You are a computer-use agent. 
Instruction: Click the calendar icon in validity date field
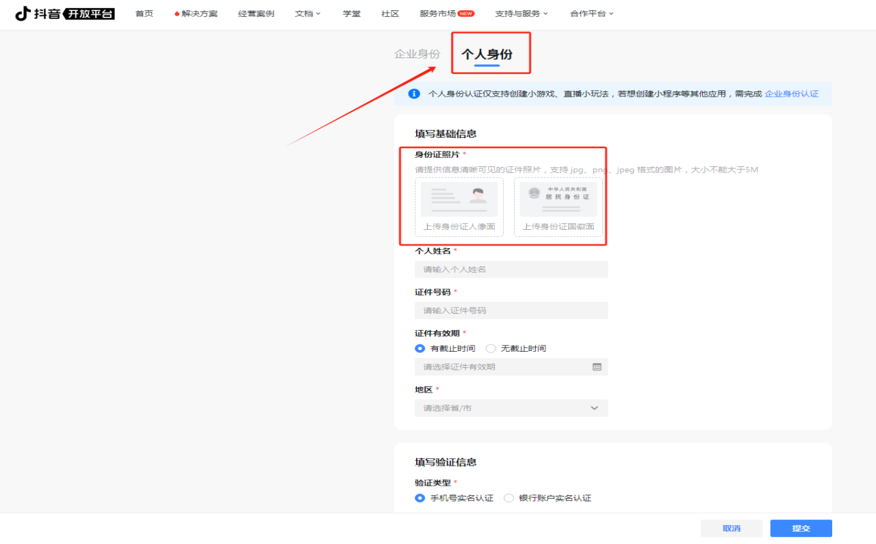(x=597, y=367)
